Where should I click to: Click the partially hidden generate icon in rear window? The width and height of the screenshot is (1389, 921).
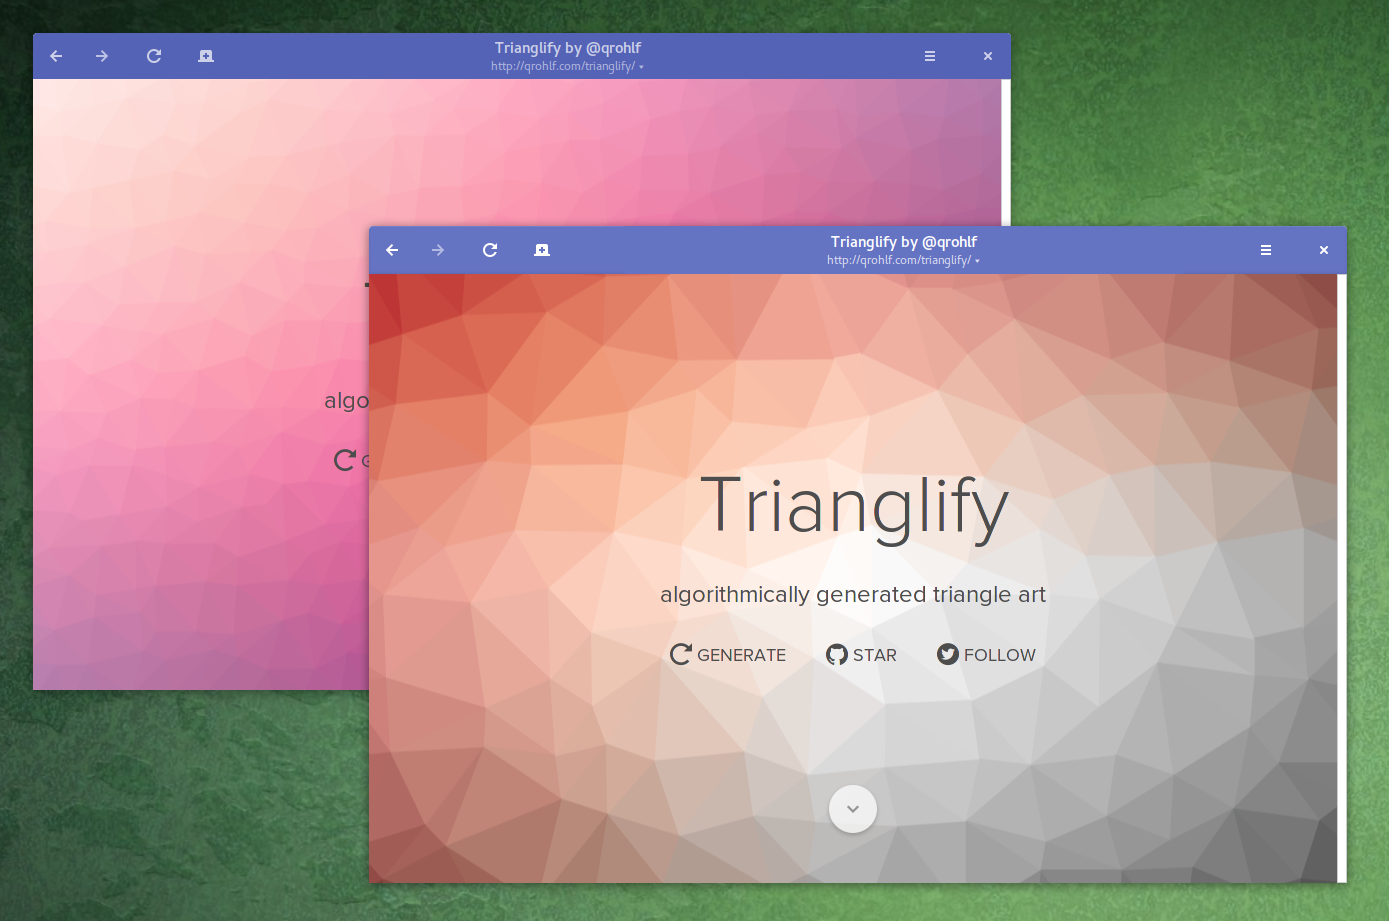click(x=345, y=460)
